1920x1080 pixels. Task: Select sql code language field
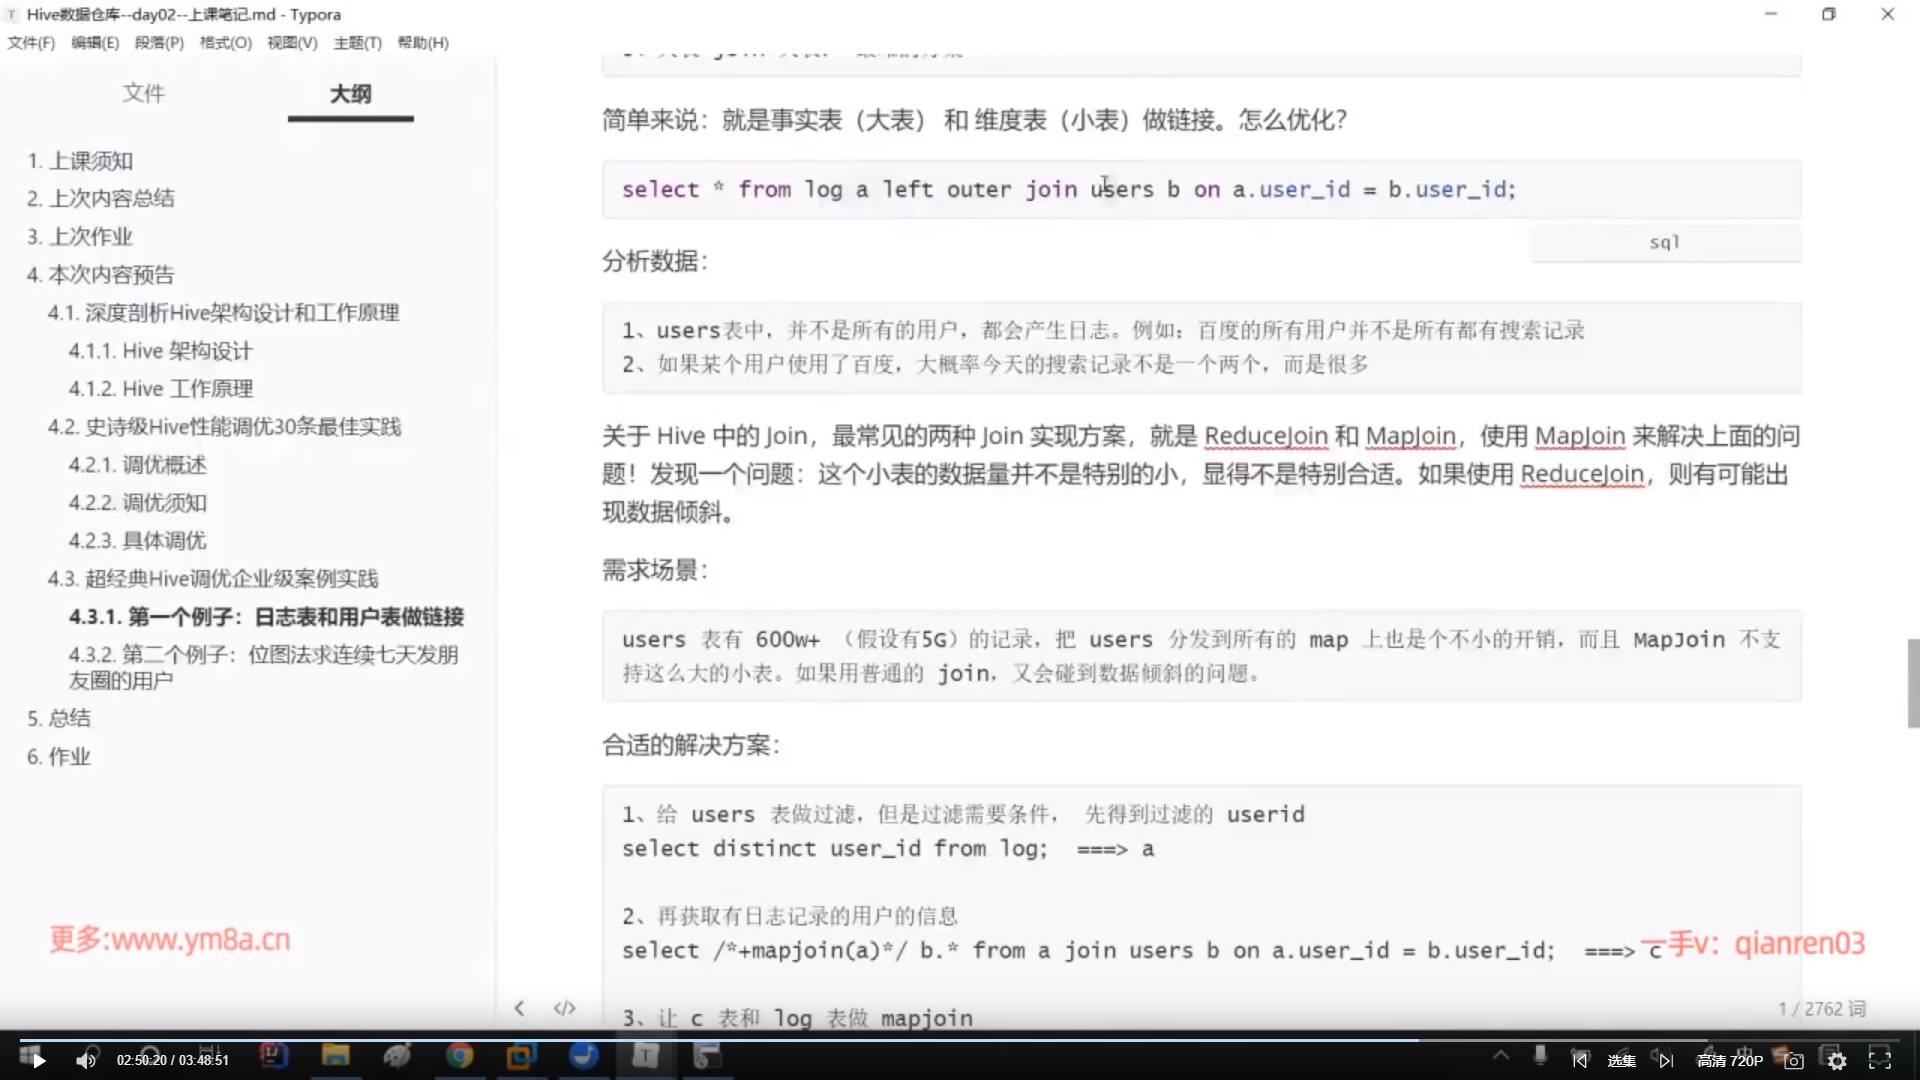(x=1665, y=243)
